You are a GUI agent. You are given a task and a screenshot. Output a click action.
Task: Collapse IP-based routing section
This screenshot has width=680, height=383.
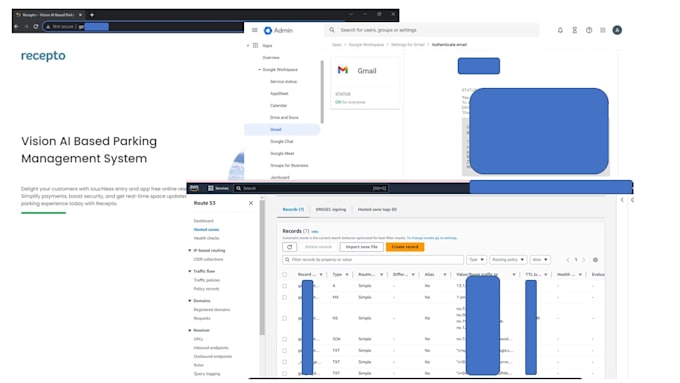pos(190,250)
